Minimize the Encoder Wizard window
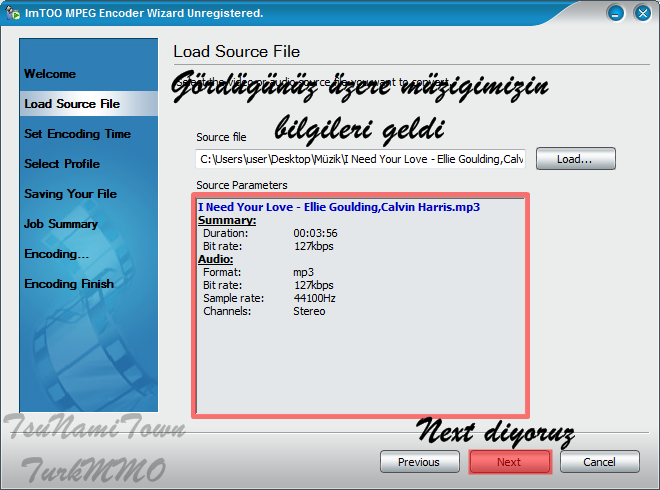The image size is (660, 490). pos(615,13)
